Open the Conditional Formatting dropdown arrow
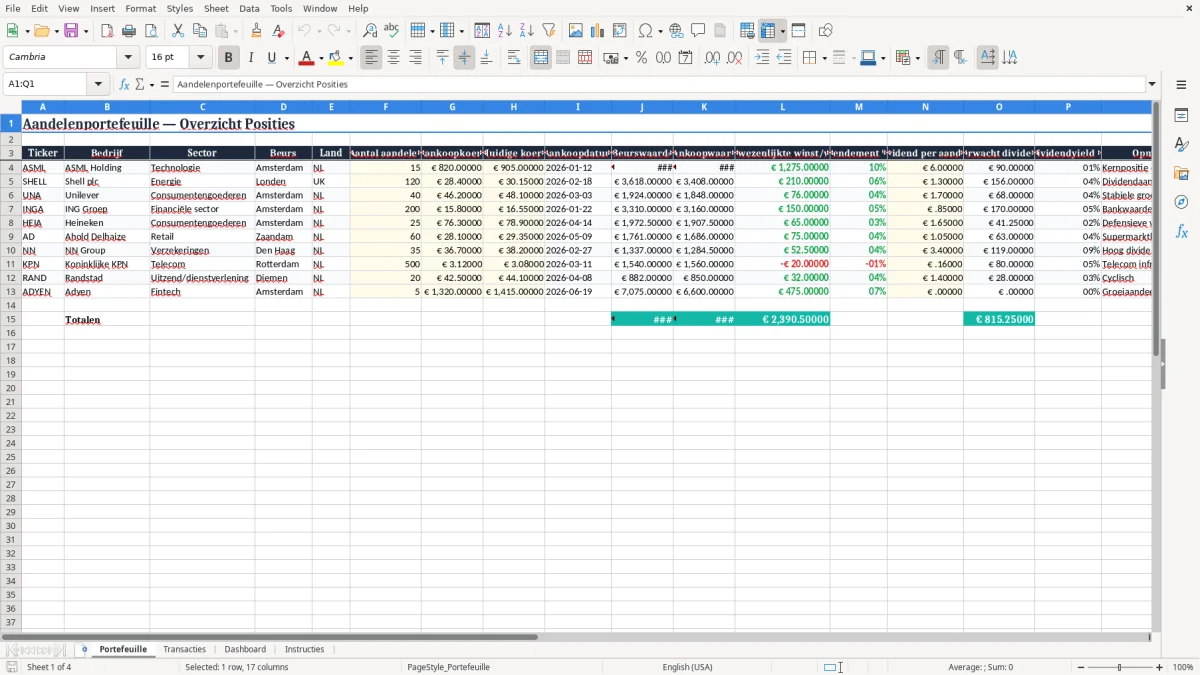The image size is (1200, 675). (x=917, y=58)
